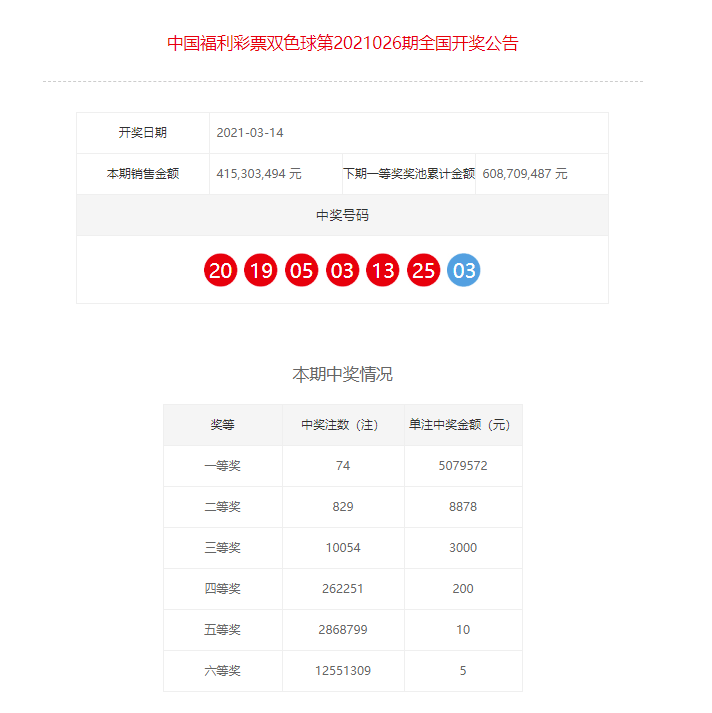
Task: Click the 奖等 column header
Action: tap(223, 425)
